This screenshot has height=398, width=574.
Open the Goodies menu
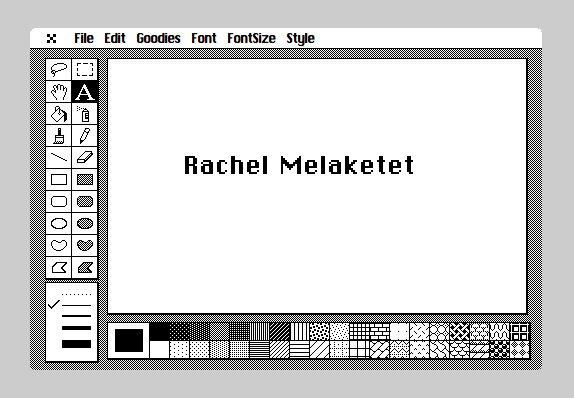158,38
